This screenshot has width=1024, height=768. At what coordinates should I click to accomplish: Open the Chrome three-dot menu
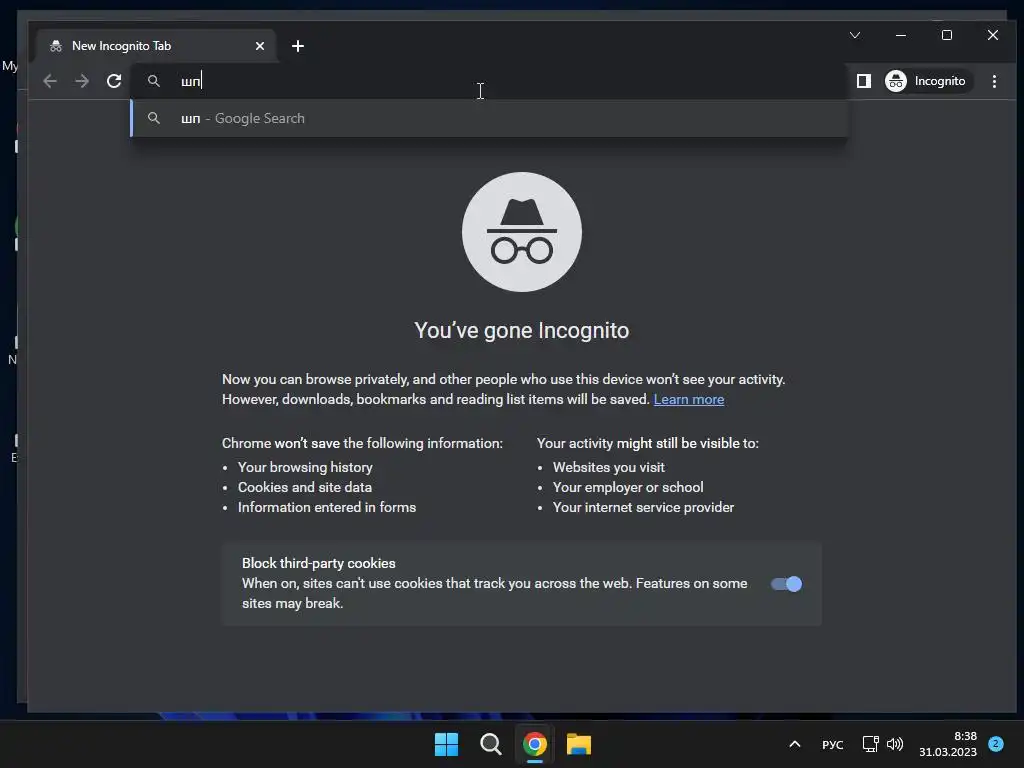(994, 81)
